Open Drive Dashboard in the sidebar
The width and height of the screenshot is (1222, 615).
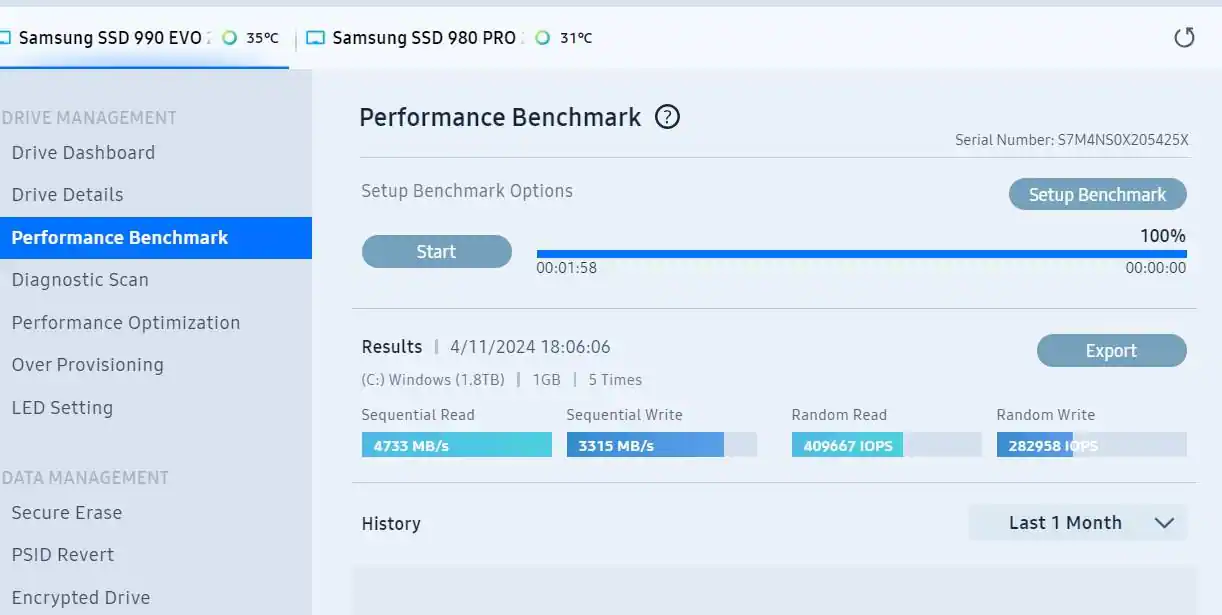click(x=83, y=153)
